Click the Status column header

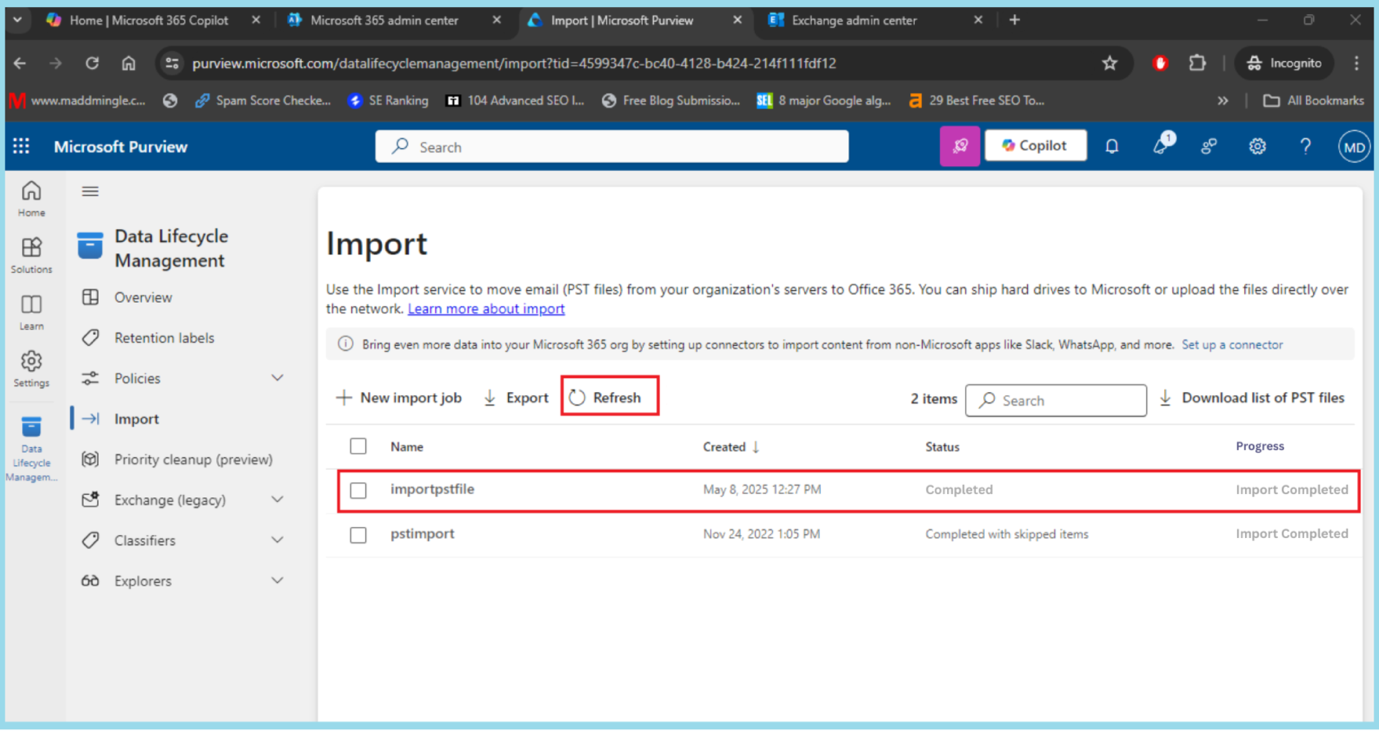coord(942,447)
